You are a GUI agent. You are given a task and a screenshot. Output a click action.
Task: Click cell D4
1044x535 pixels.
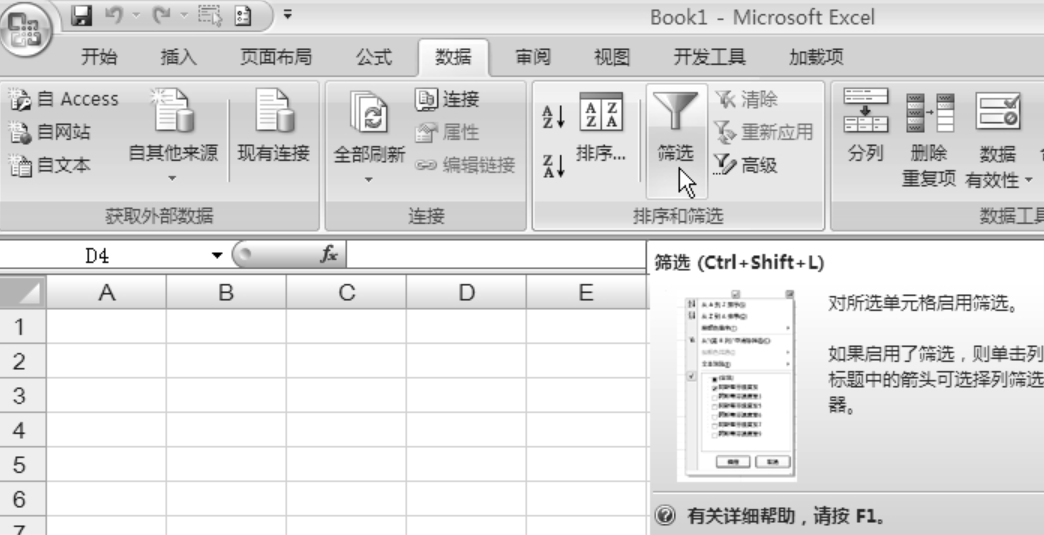tap(465, 430)
